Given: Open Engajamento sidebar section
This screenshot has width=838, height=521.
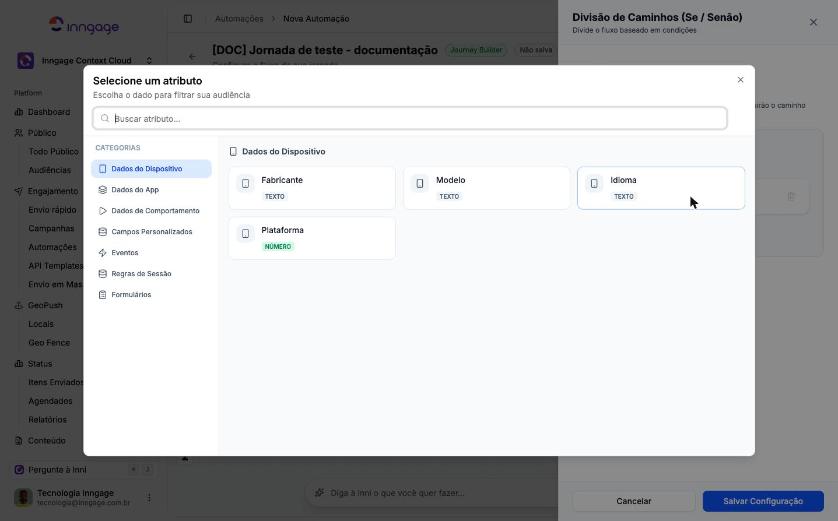Looking at the screenshot, I should (52, 191).
